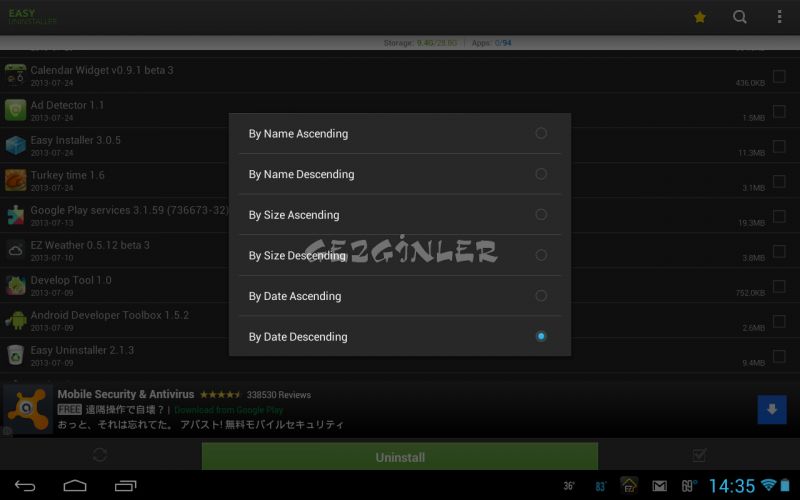The image size is (800, 500).
Task: Click the Develop Tool 1.0 row text
Action: 71,280
